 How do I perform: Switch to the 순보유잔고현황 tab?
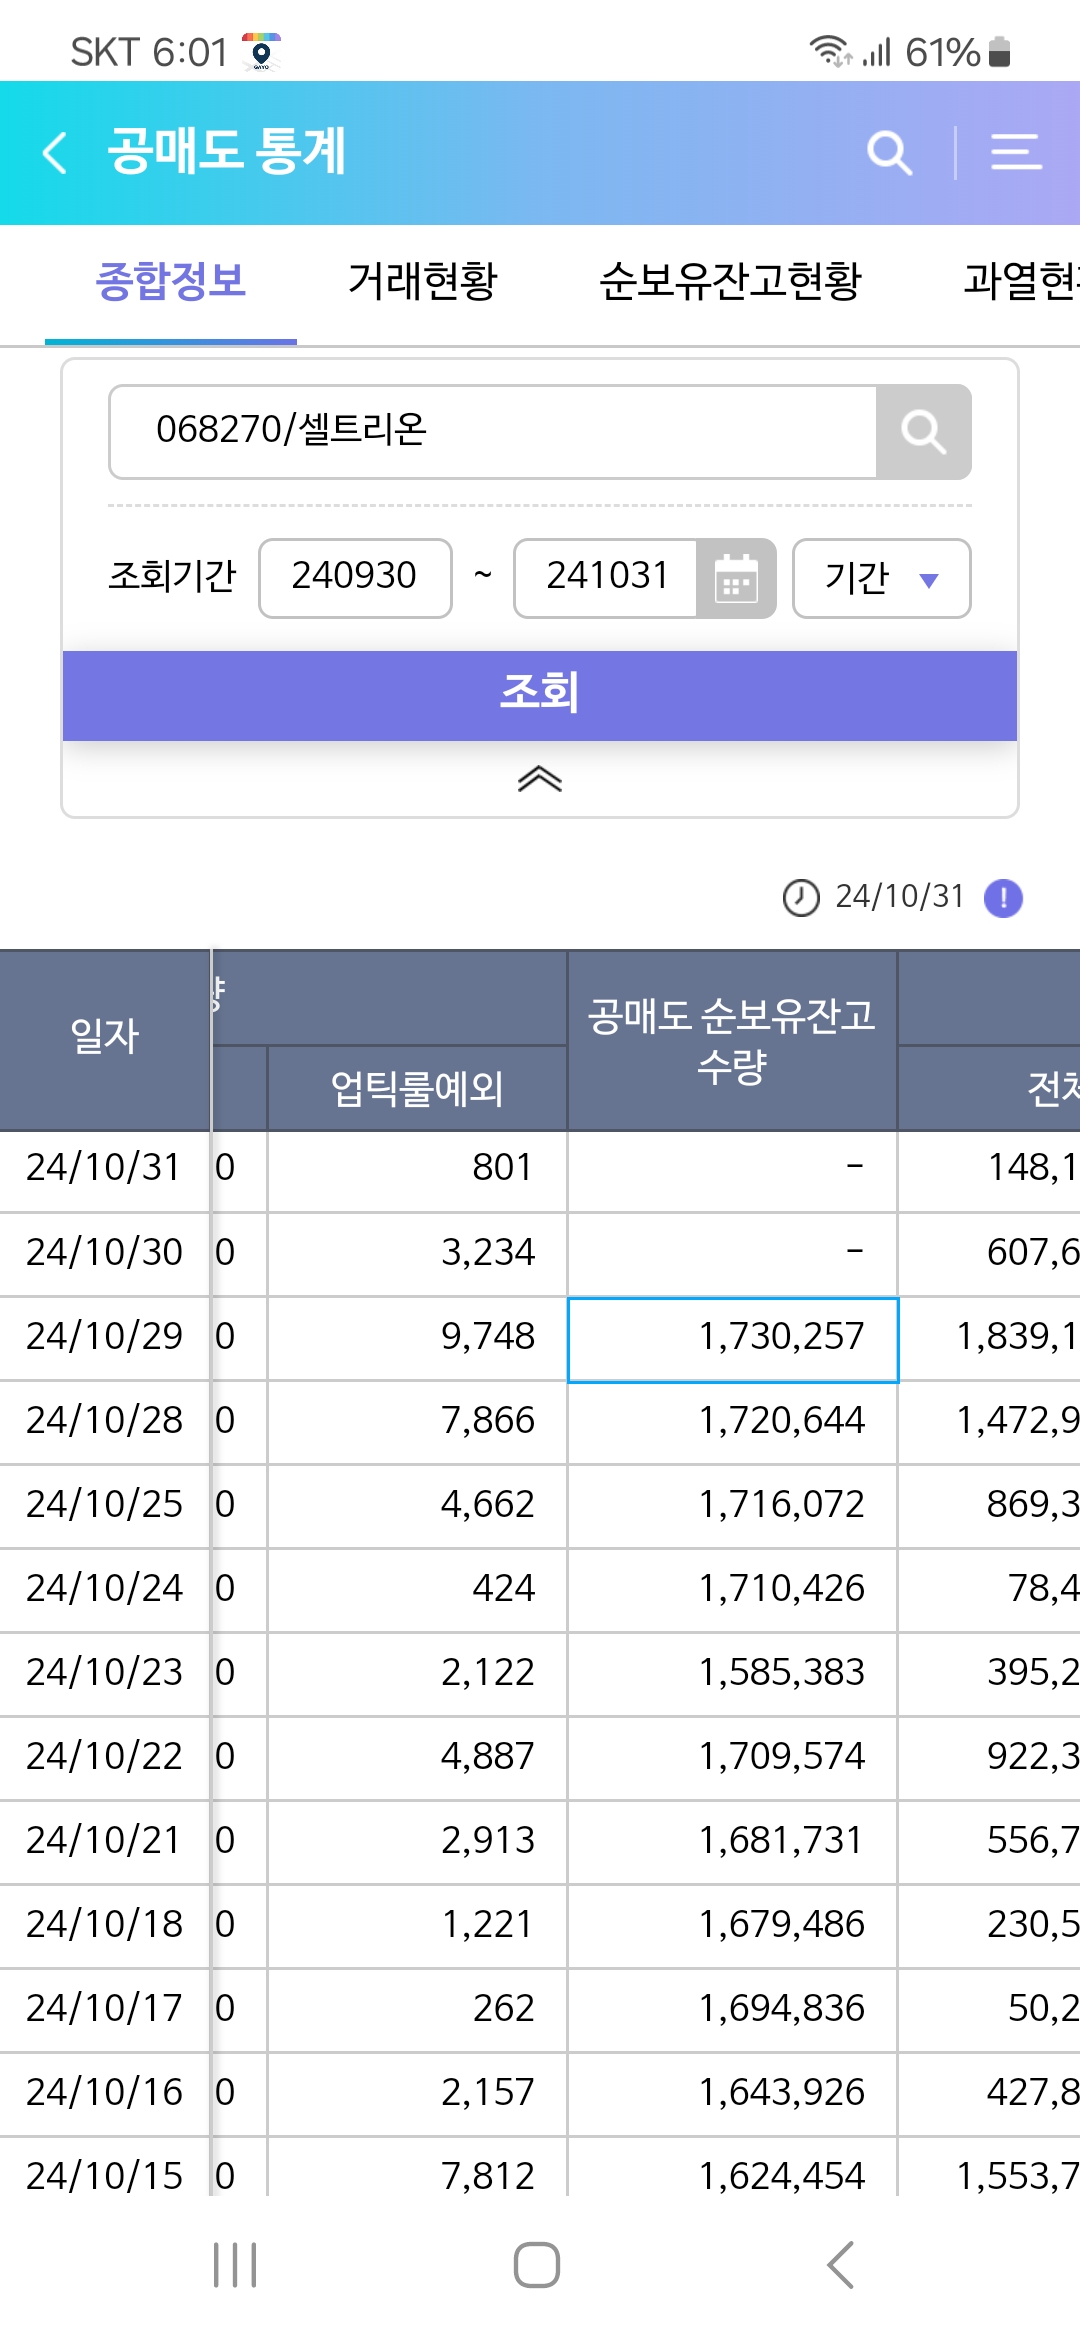[730, 281]
